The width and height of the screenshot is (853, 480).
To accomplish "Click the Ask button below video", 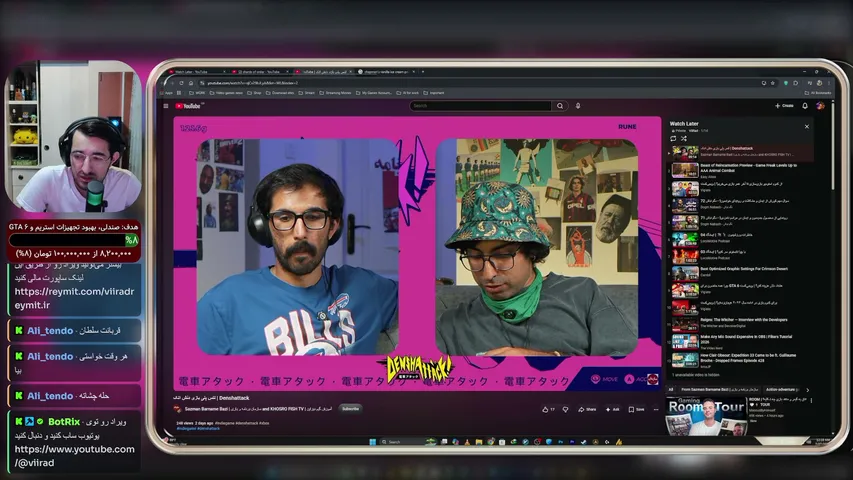I will point(612,409).
